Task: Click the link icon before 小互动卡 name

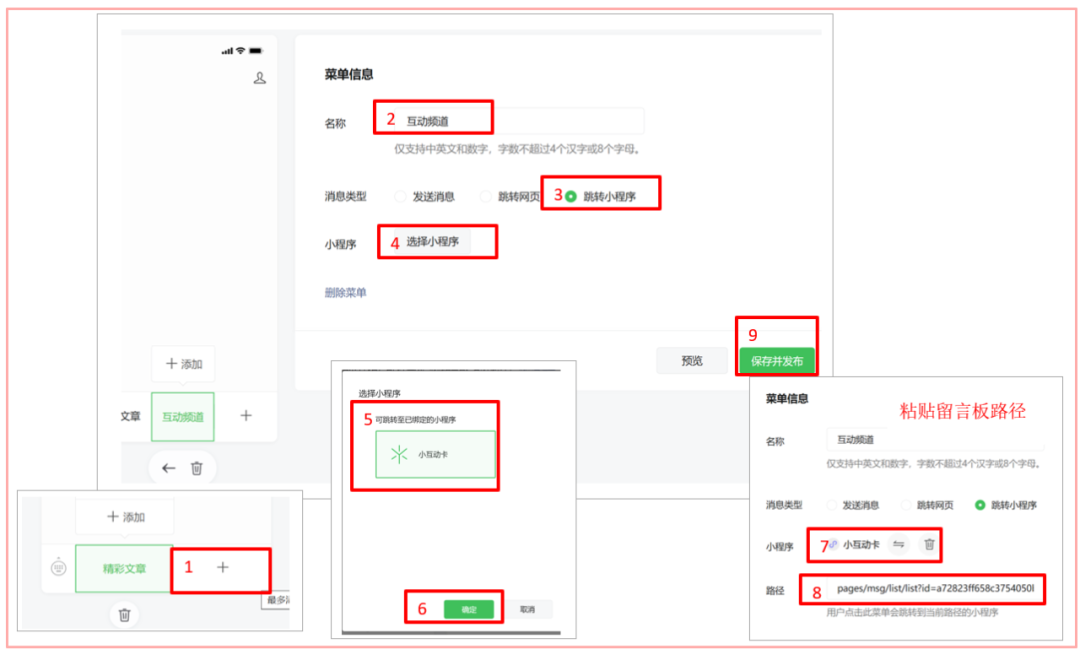Action: click(x=834, y=545)
